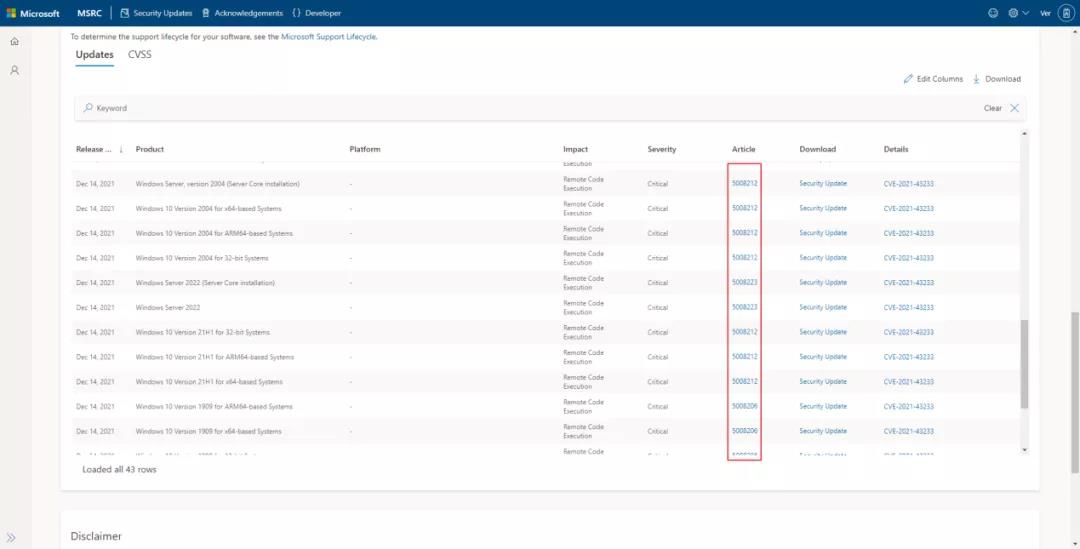Click the Impact column header
Screen dimensions: 1080x549
(x=575, y=149)
